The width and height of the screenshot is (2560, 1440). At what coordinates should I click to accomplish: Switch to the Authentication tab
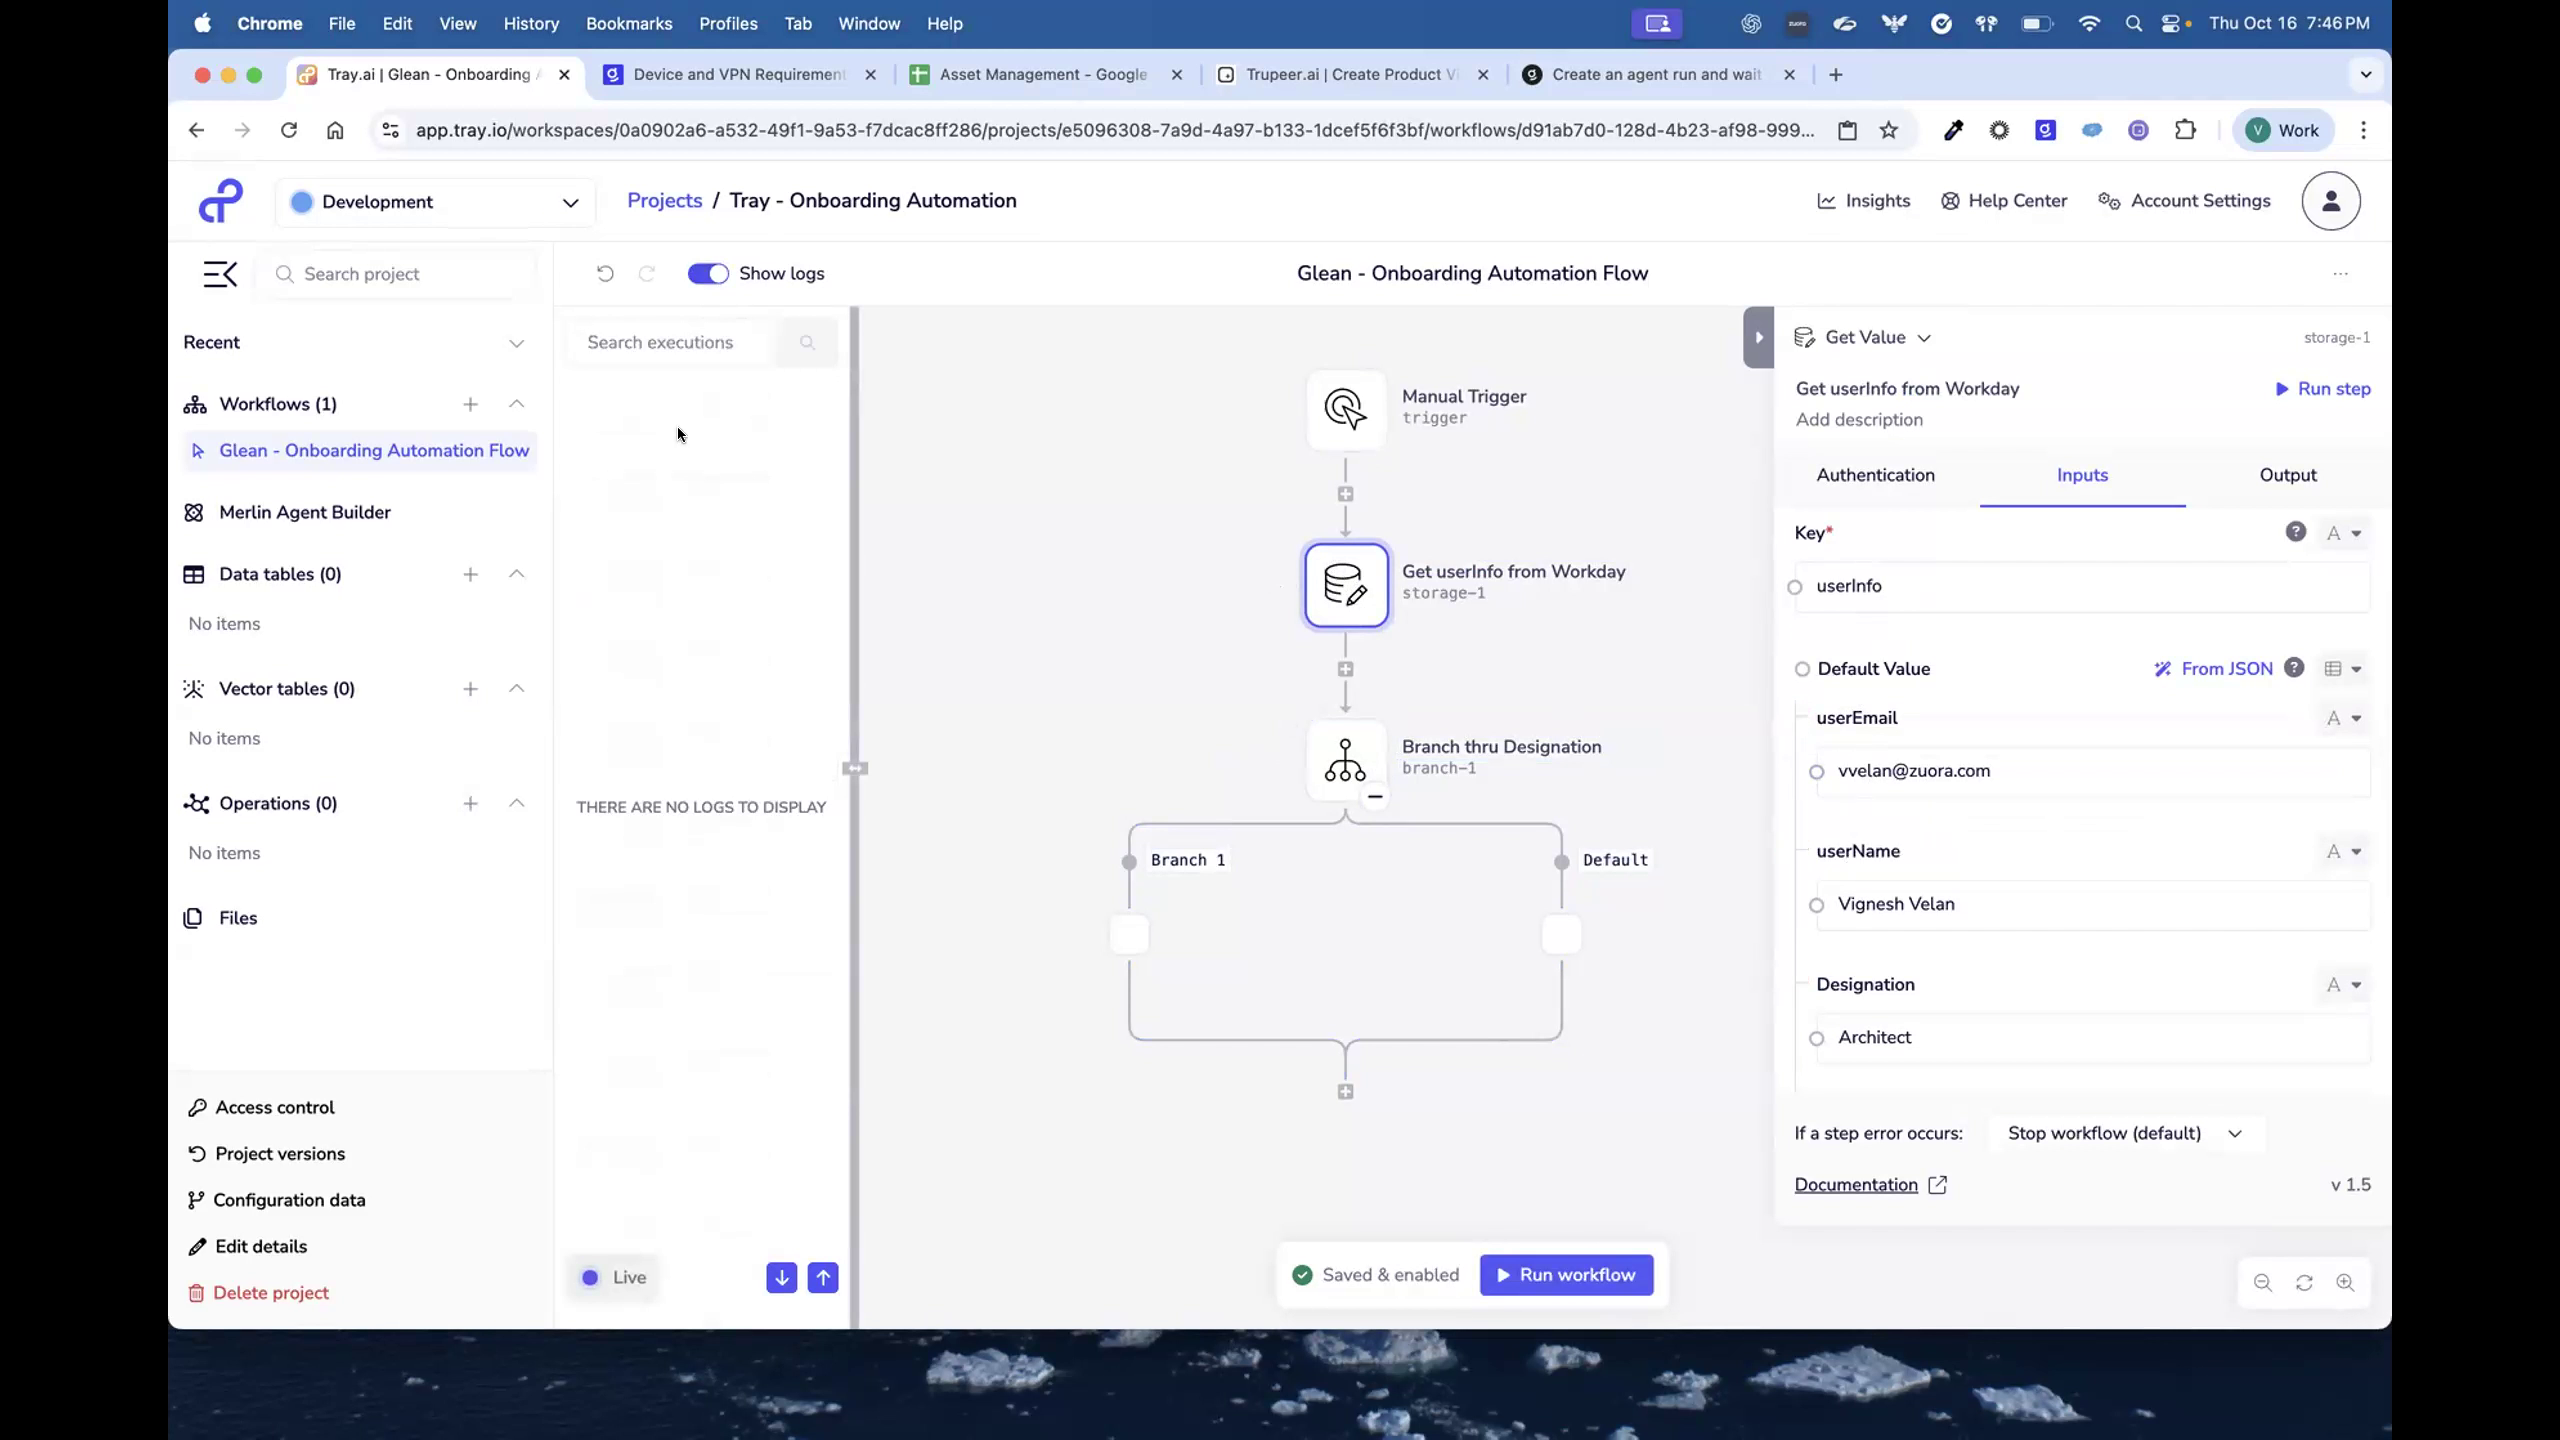tap(1874, 475)
